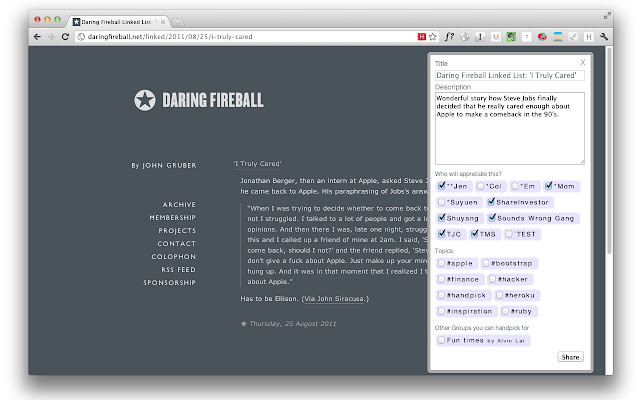The height and width of the screenshot is (400, 640).
Task: Open the RSS Feed link
Action: point(178,270)
